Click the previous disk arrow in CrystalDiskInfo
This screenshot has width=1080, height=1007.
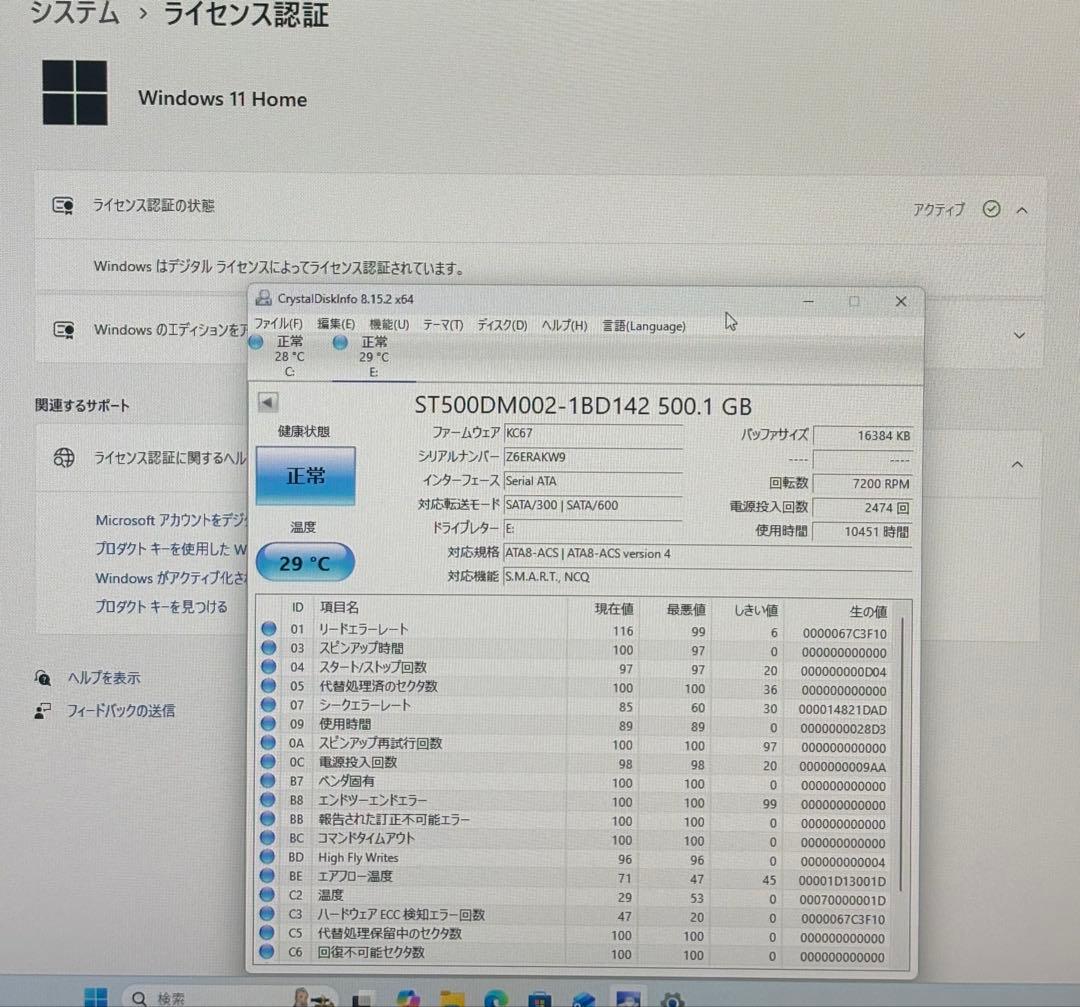coord(268,402)
